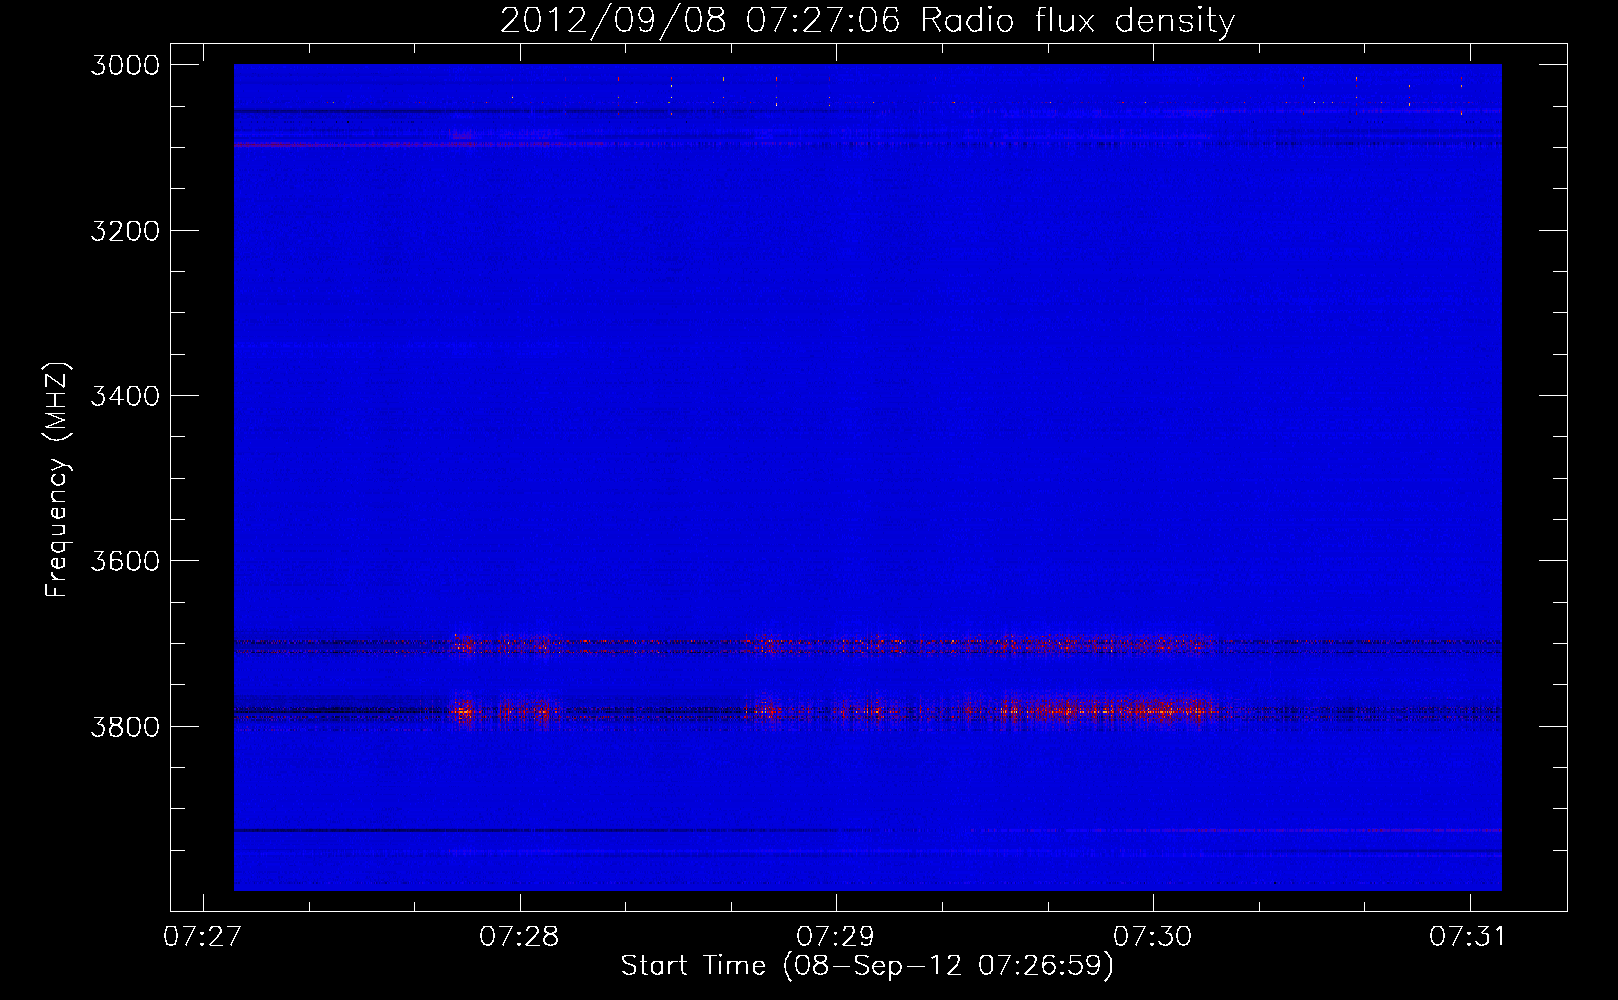Select the 3200 frequency axis label
Viewport: 1618px width, 1000px height.
tap(125, 231)
